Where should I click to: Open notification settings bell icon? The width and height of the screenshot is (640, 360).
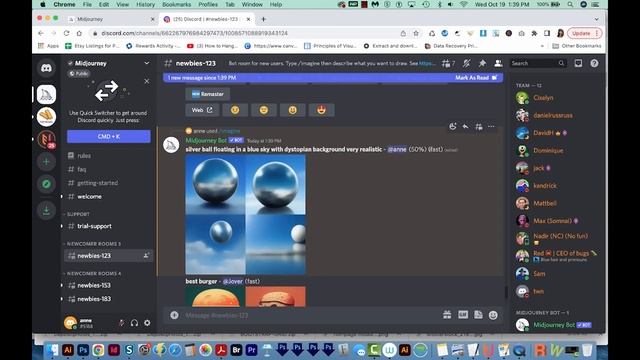467,63
